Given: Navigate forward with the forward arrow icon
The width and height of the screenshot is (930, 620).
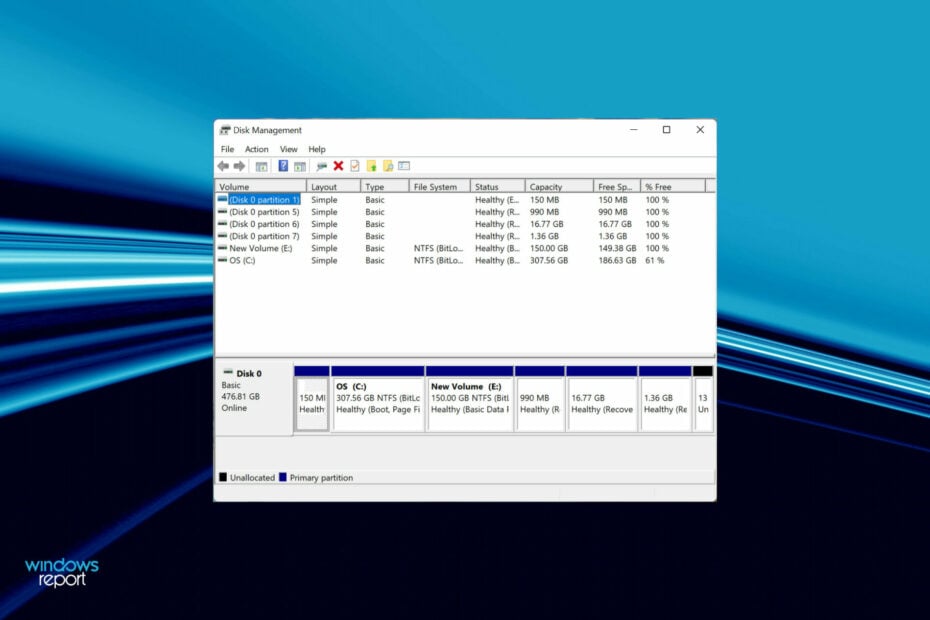Looking at the screenshot, I should [240, 165].
